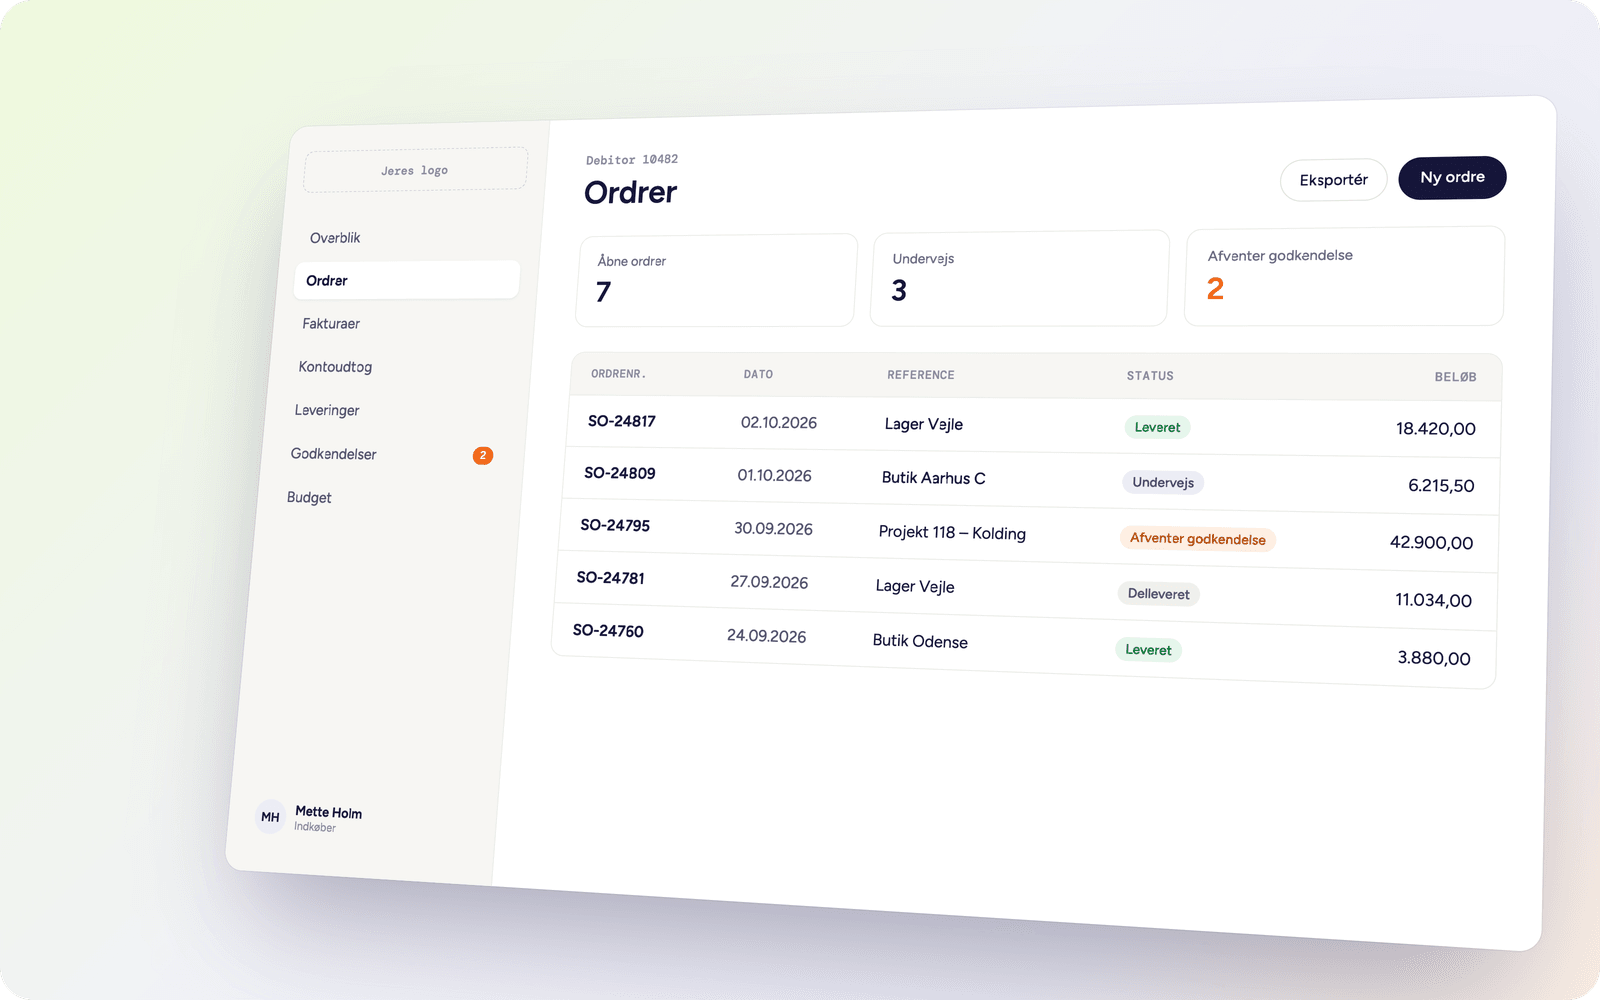Click the amount 6.215,50

[1441, 485]
